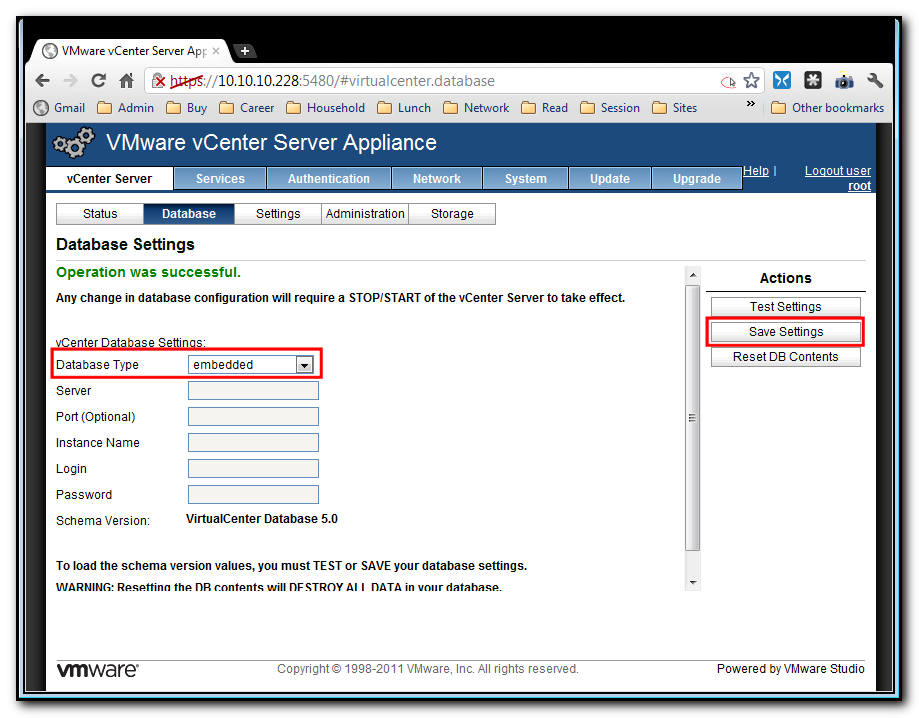The width and height of the screenshot is (919, 718).
Task: Go to the browser home icon
Action: click(x=127, y=80)
